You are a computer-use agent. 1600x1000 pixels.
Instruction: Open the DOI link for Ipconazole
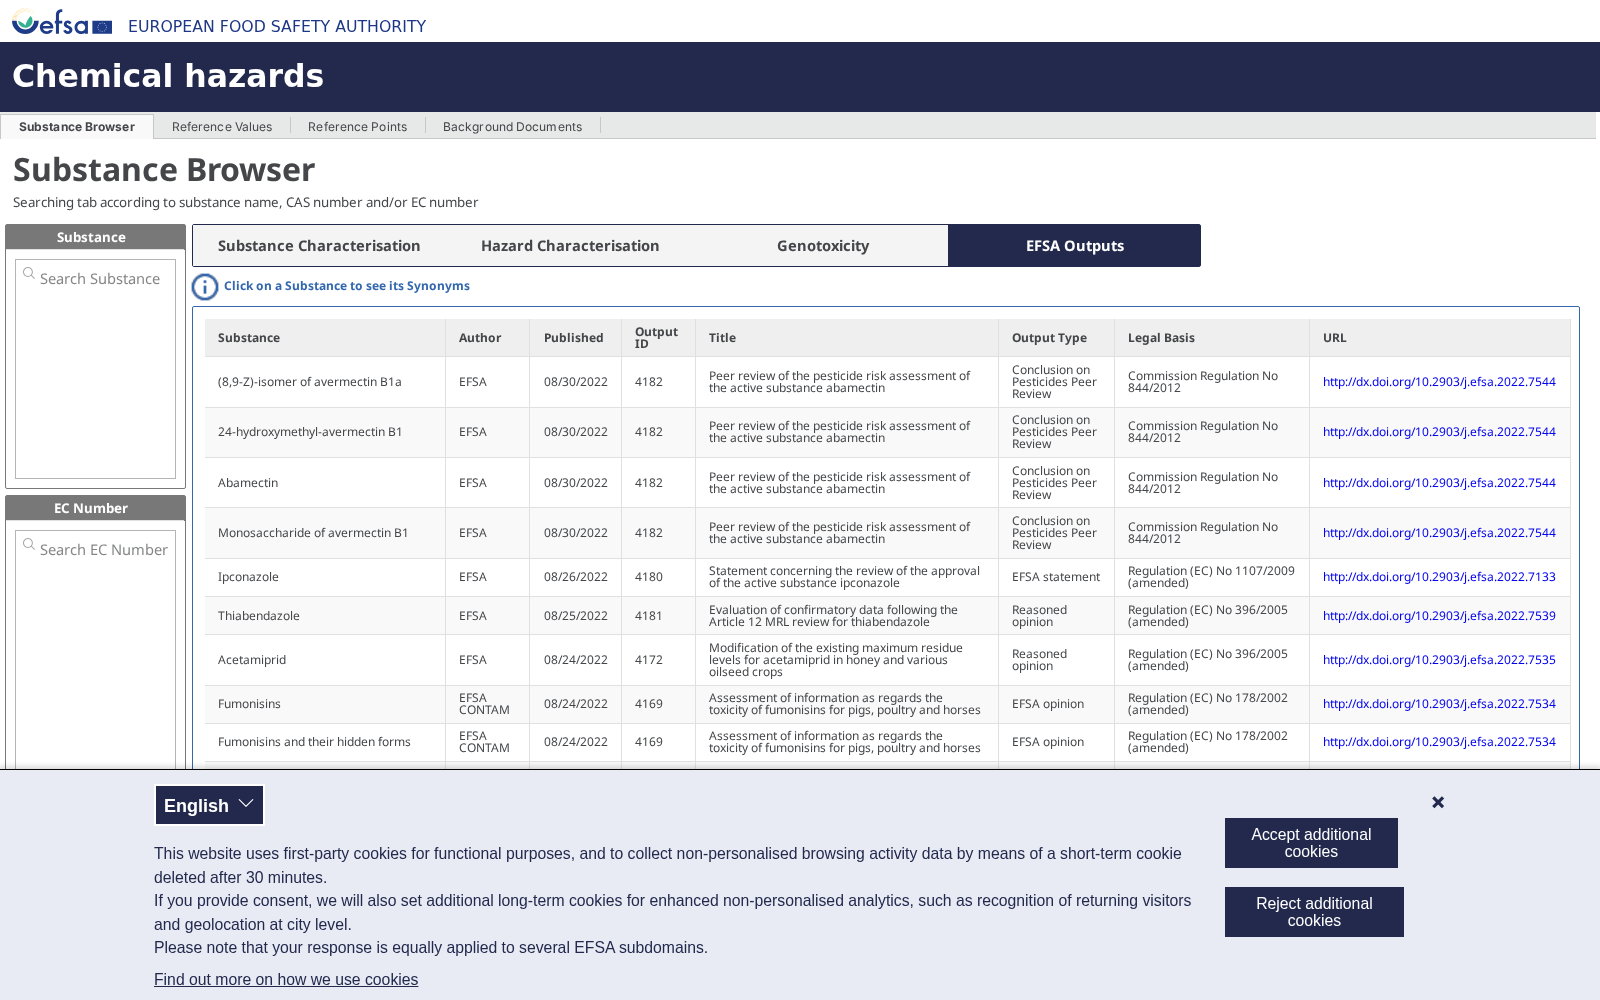coord(1439,577)
